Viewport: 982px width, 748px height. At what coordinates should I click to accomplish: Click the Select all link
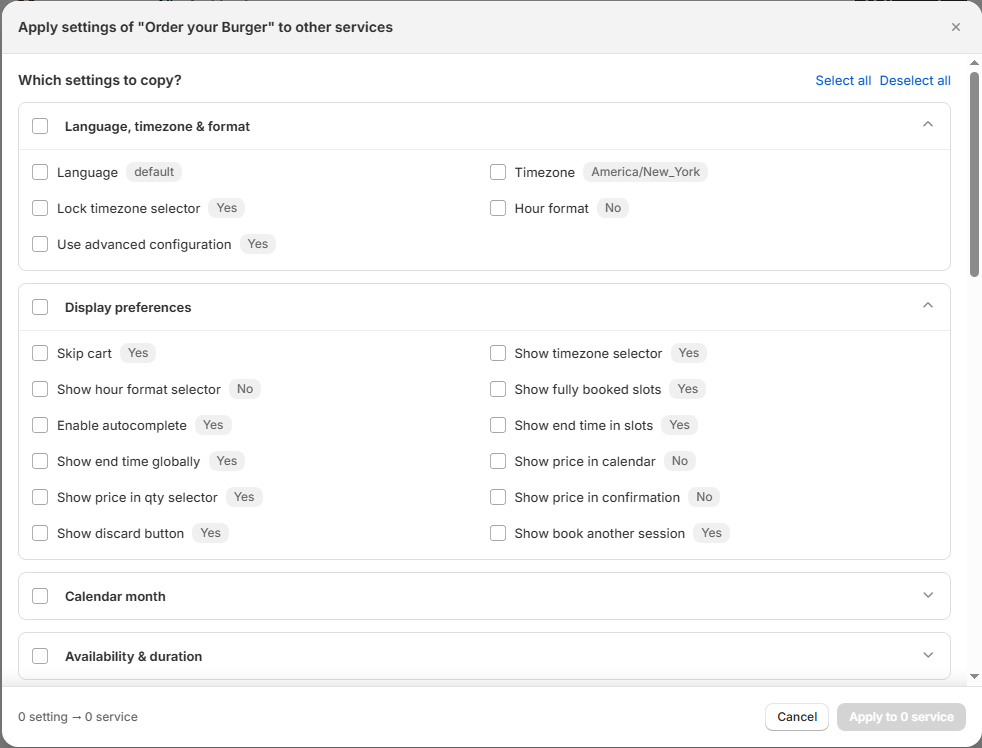click(843, 80)
